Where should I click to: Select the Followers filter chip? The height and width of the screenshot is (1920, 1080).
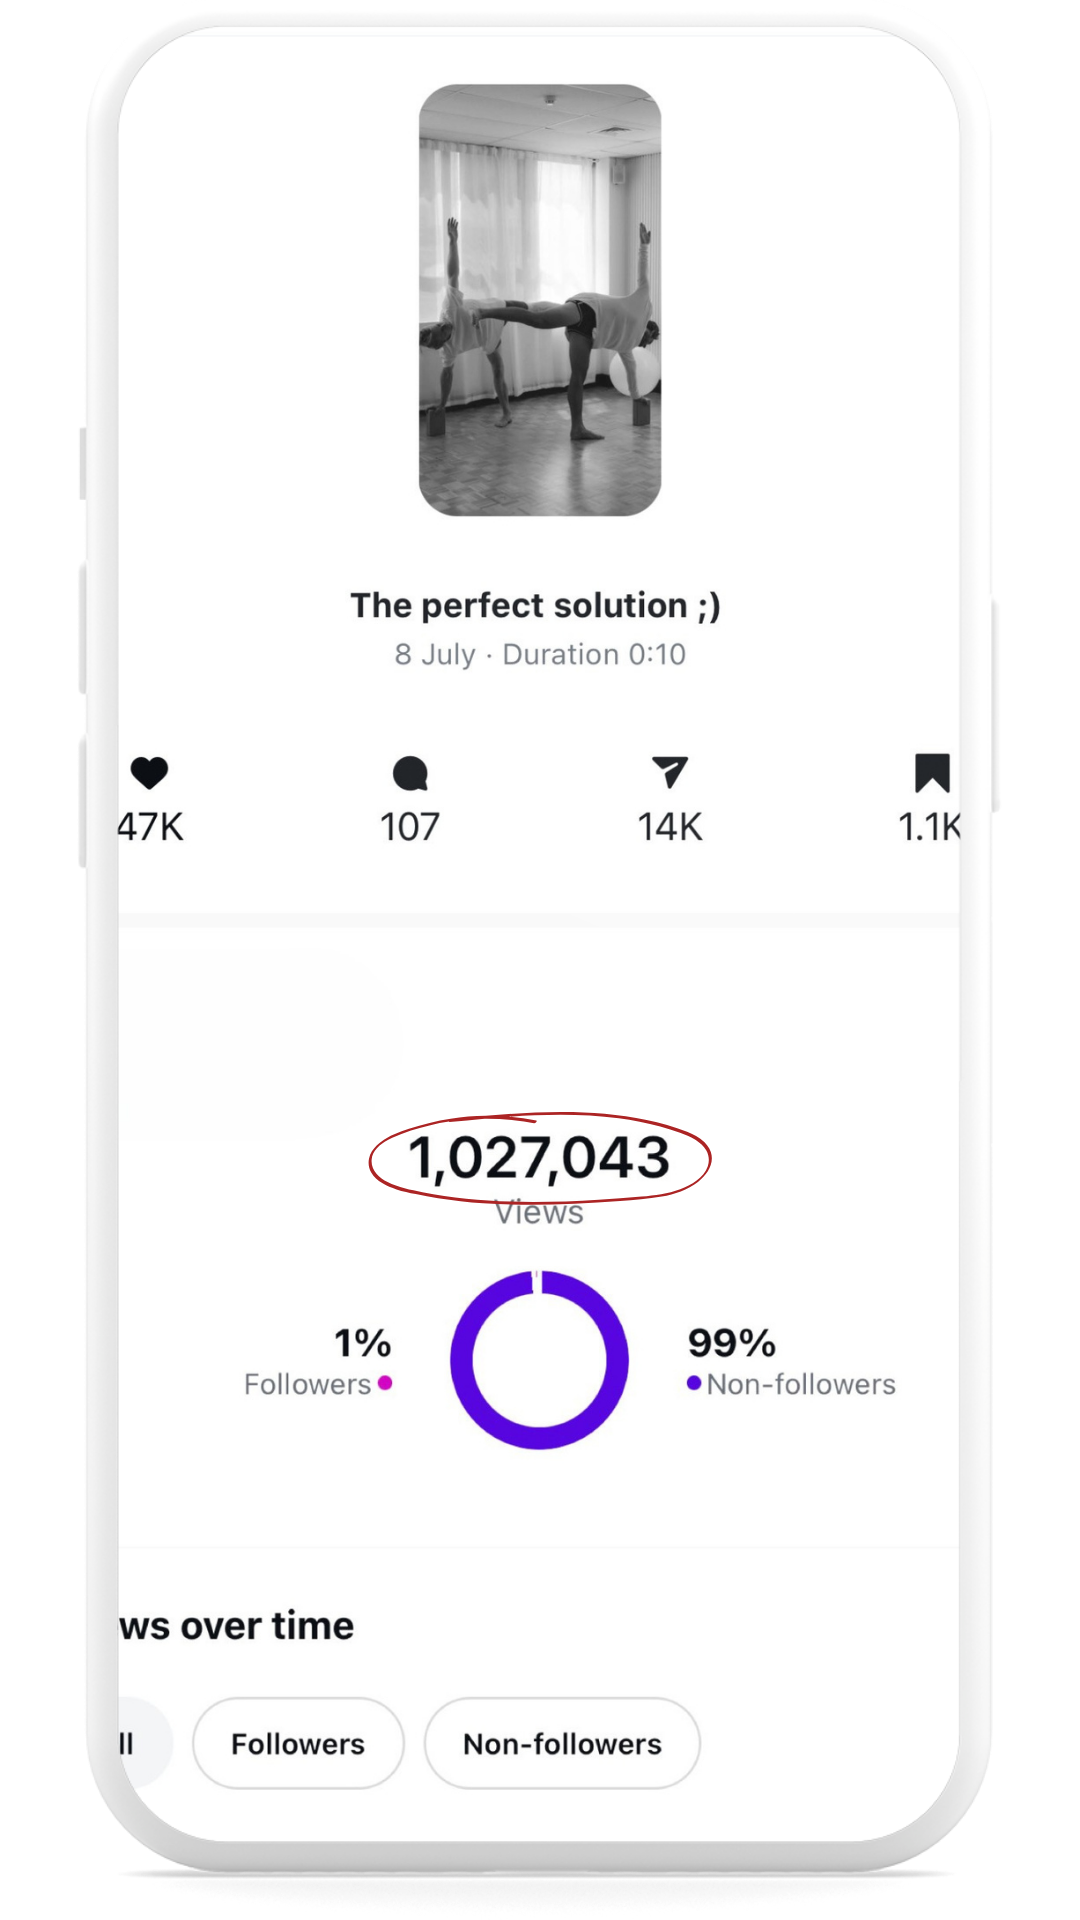coord(298,1743)
